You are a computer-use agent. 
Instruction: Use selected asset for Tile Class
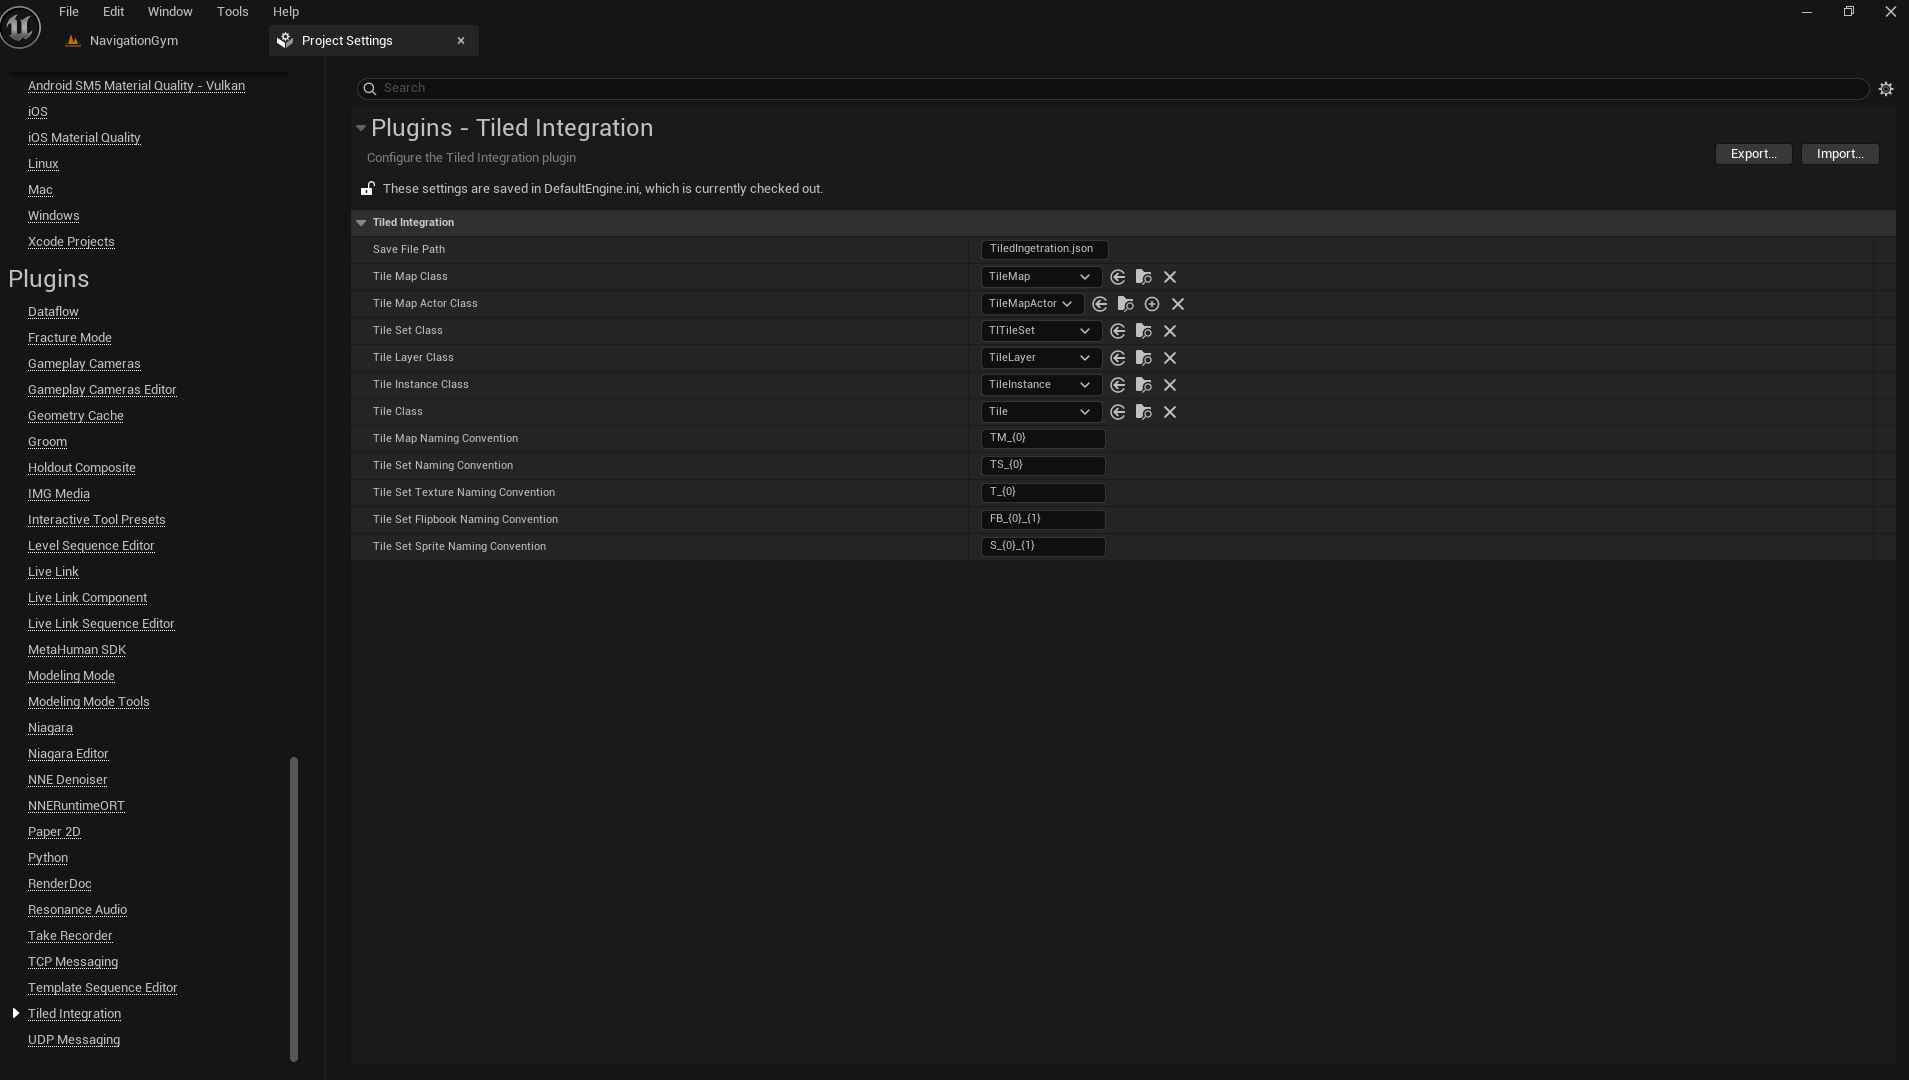click(1118, 412)
